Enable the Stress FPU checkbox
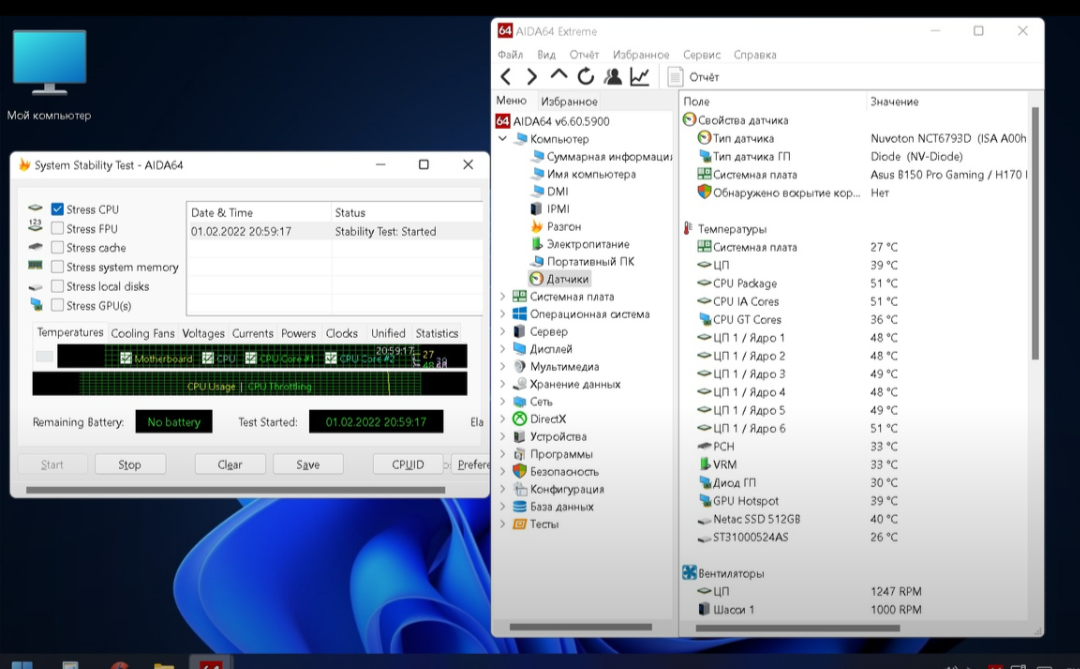 [57, 228]
